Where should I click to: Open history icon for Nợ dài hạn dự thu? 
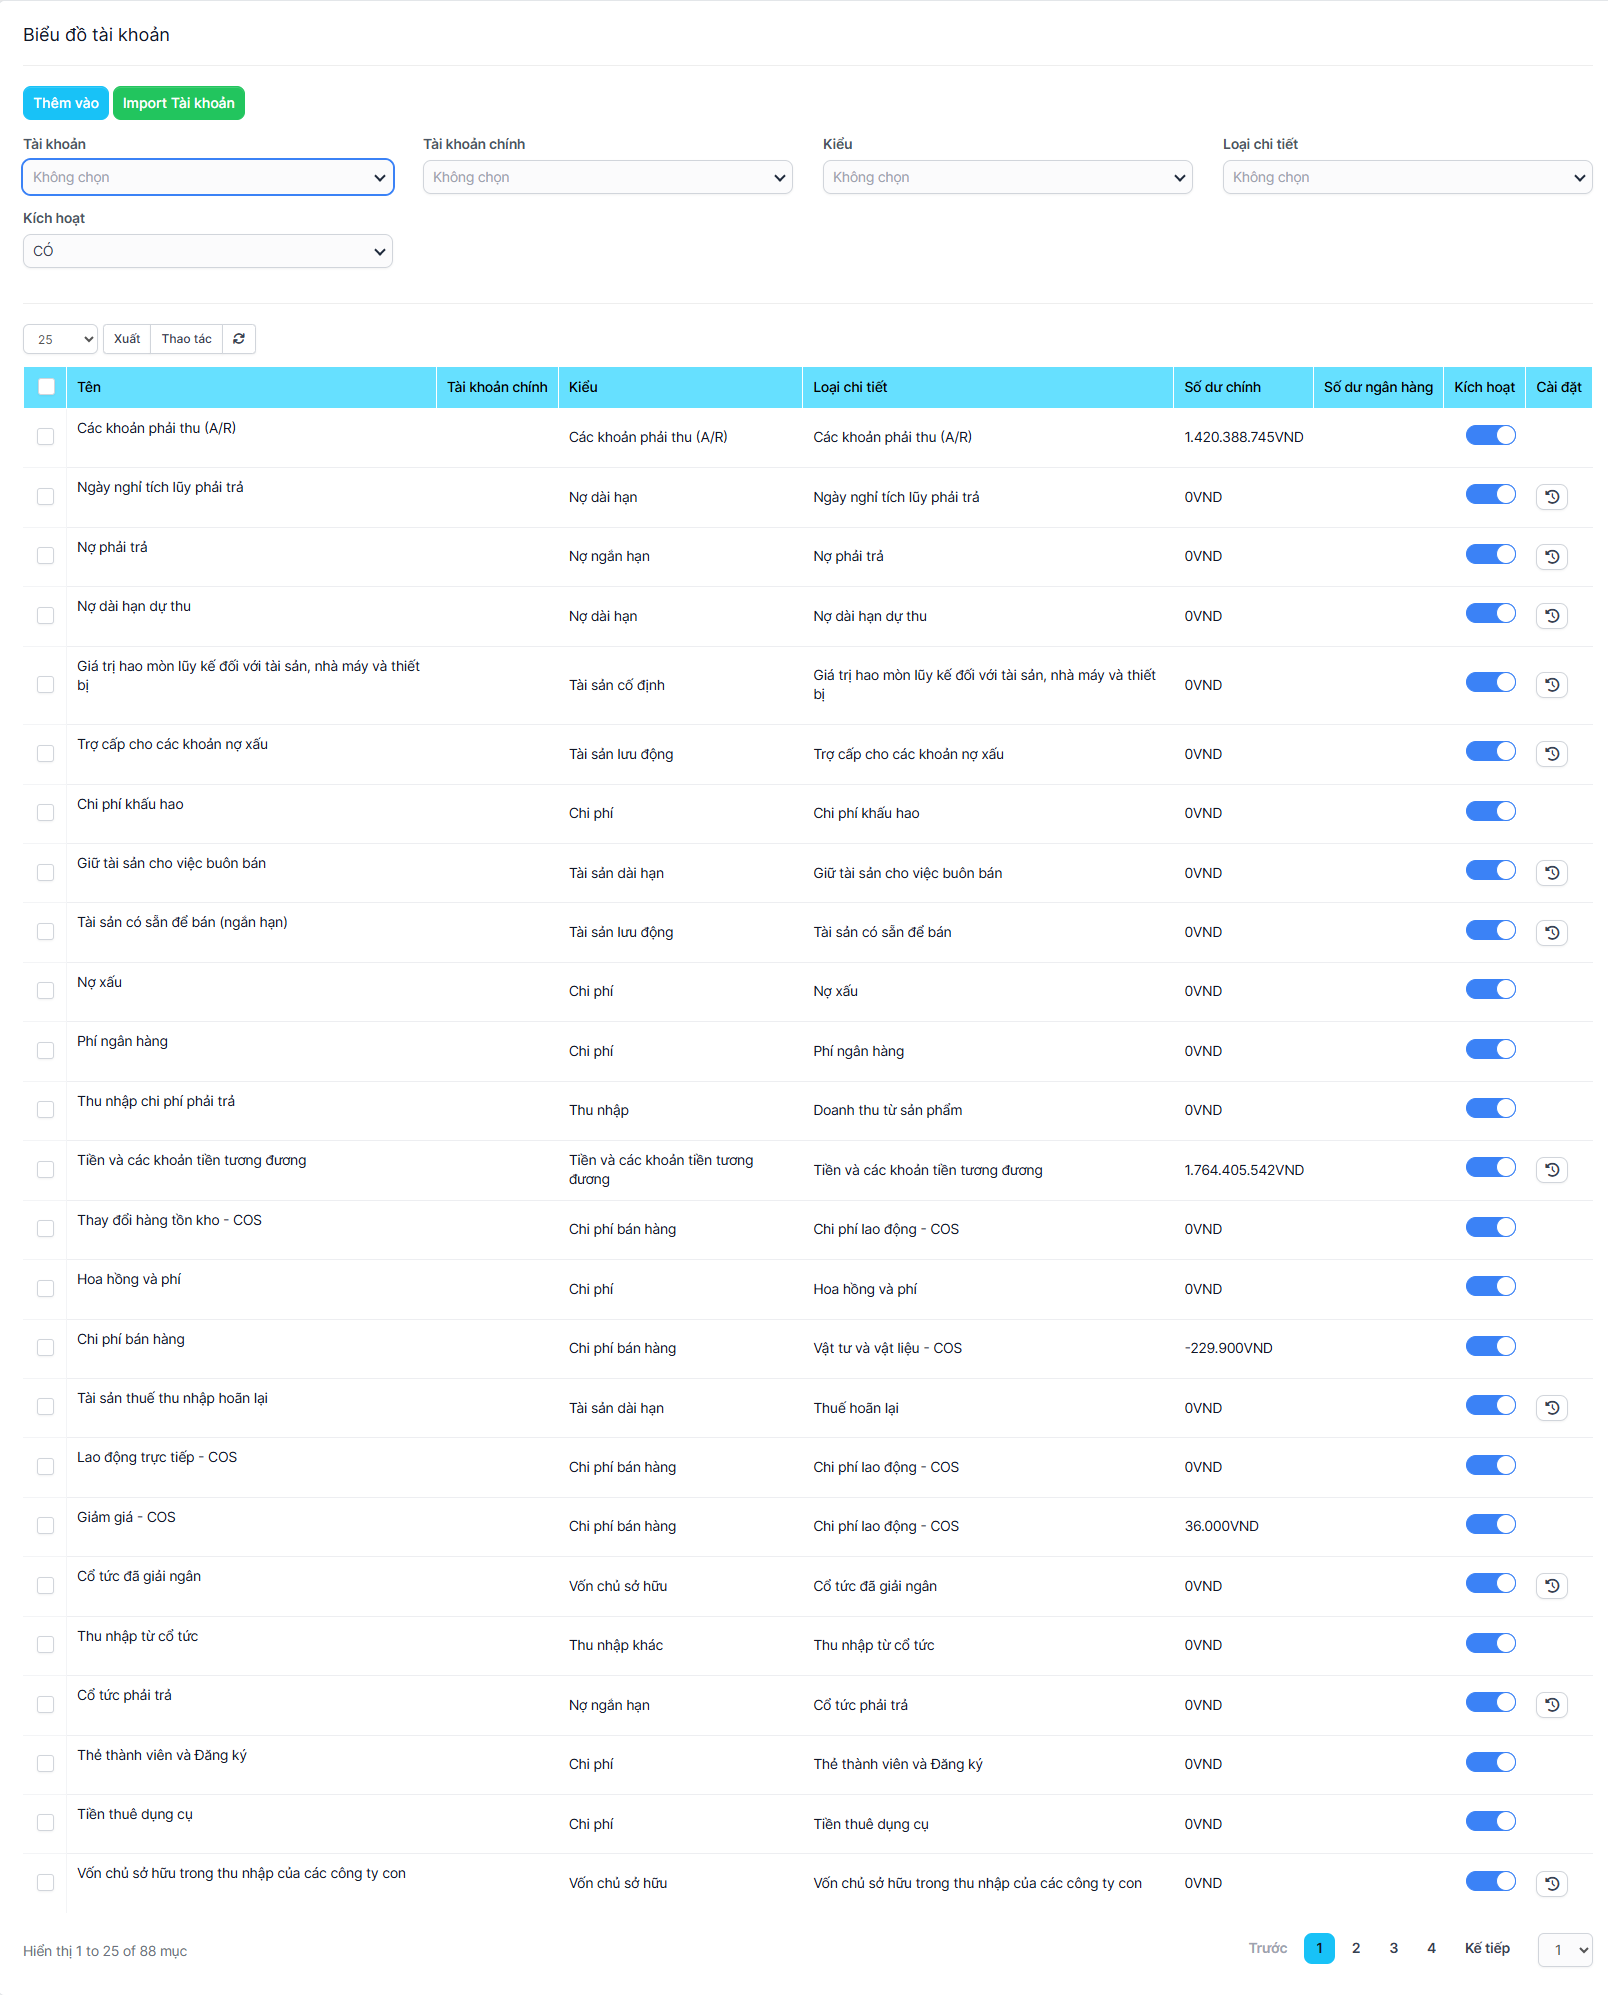tap(1551, 616)
